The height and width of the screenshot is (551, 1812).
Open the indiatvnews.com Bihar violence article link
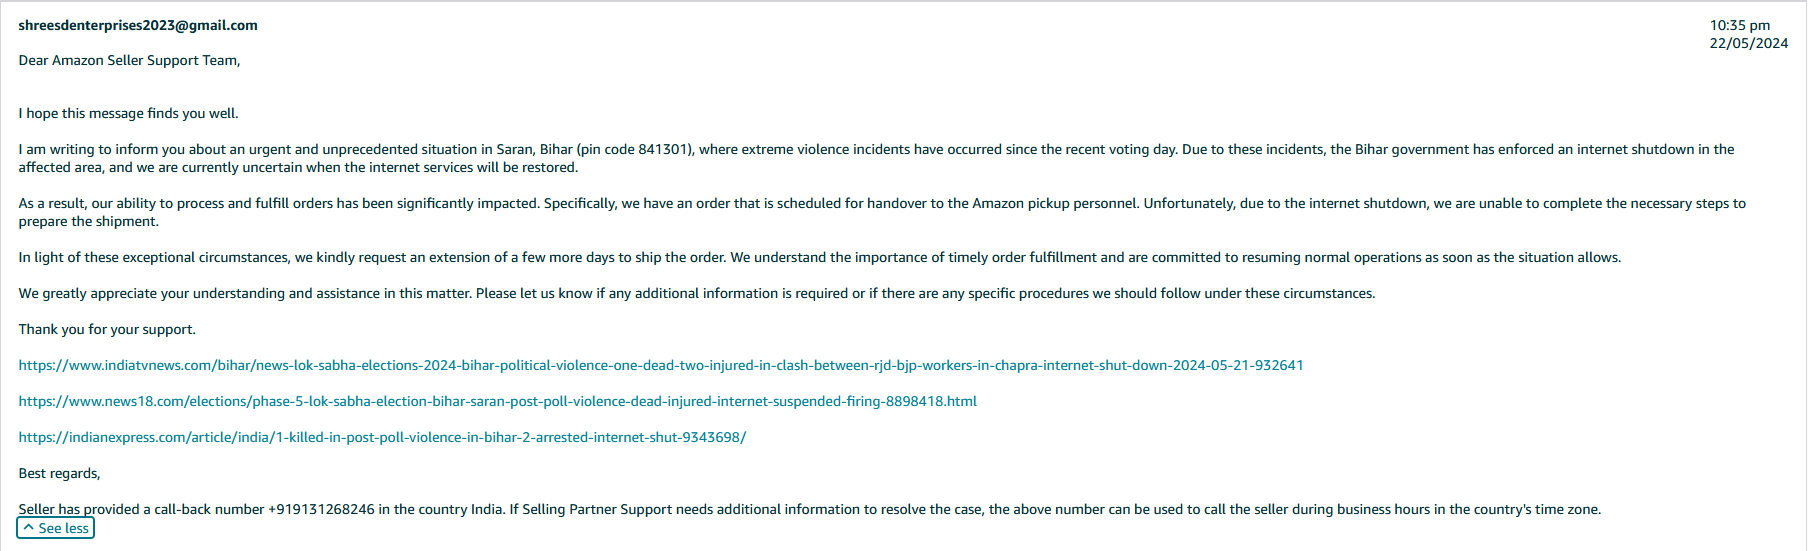coord(661,365)
